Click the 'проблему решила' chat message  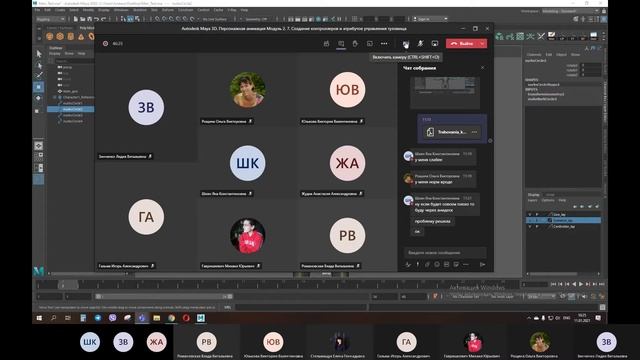pos(432,221)
